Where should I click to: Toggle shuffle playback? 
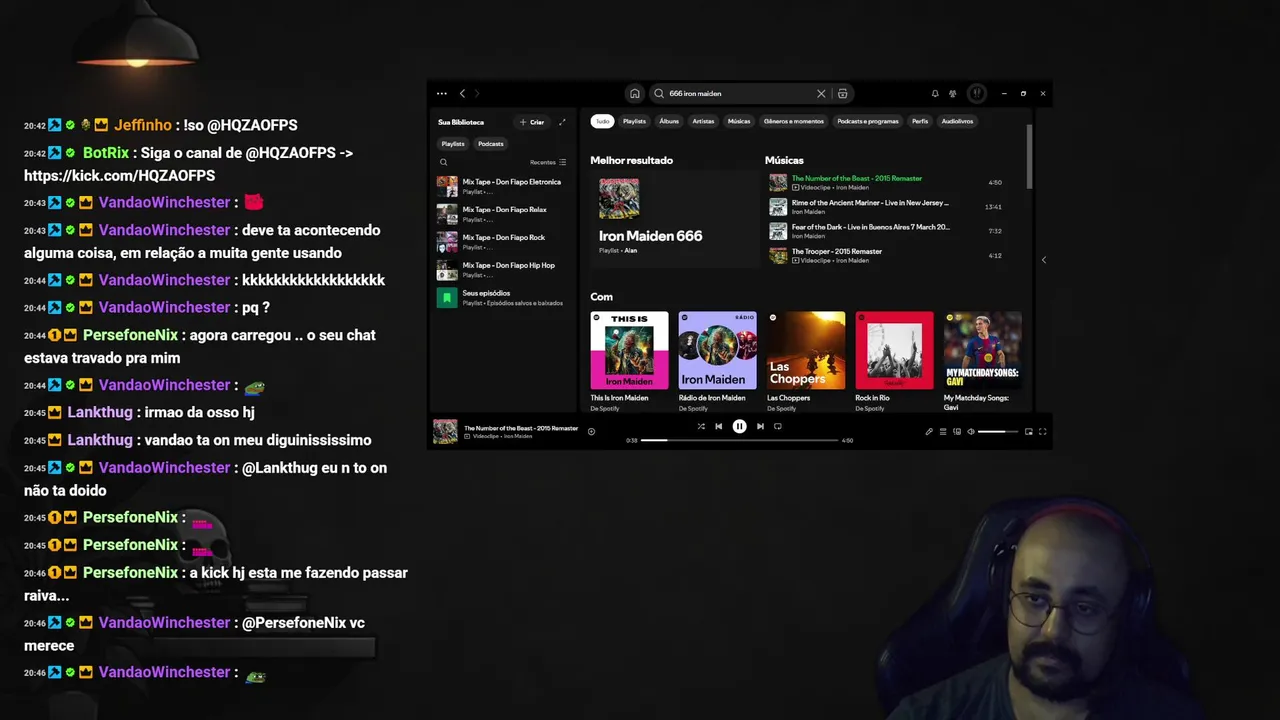coord(701,426)
